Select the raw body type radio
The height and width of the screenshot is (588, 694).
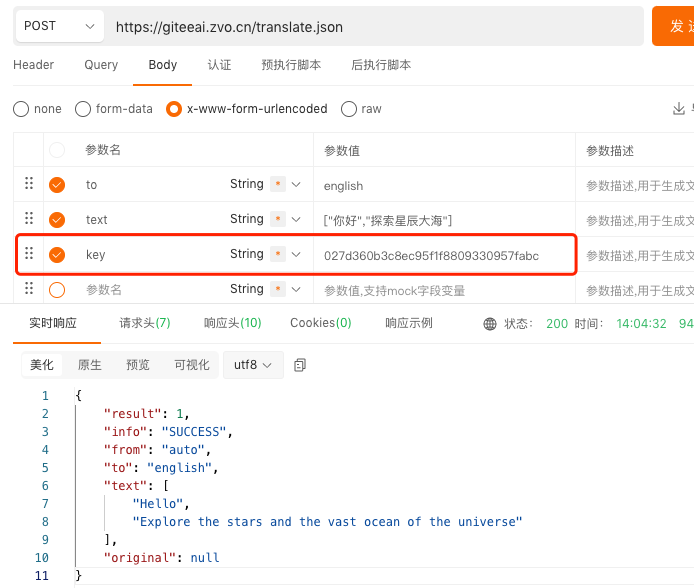(x=349, y=109)
